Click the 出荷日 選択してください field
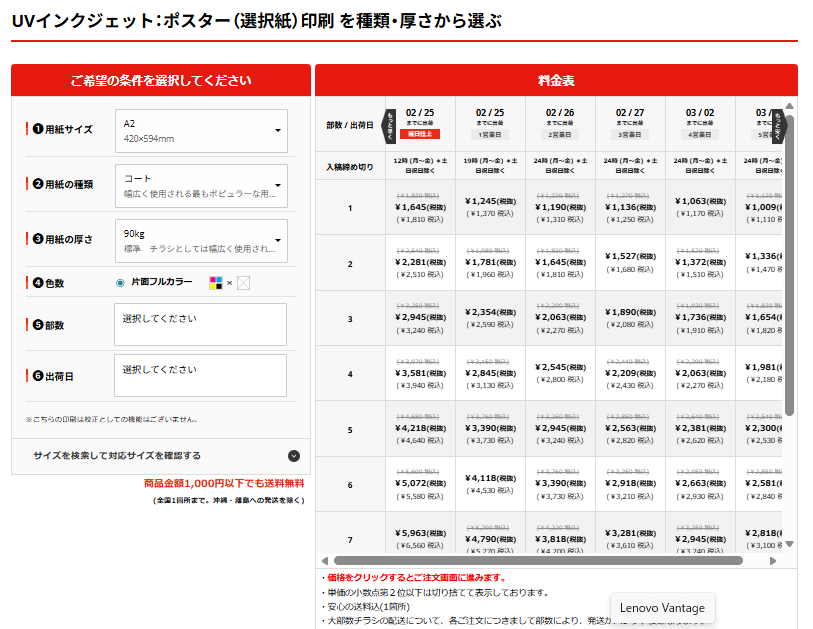The height and width of the screenshot is (629, 813). (x=201, y=375)
